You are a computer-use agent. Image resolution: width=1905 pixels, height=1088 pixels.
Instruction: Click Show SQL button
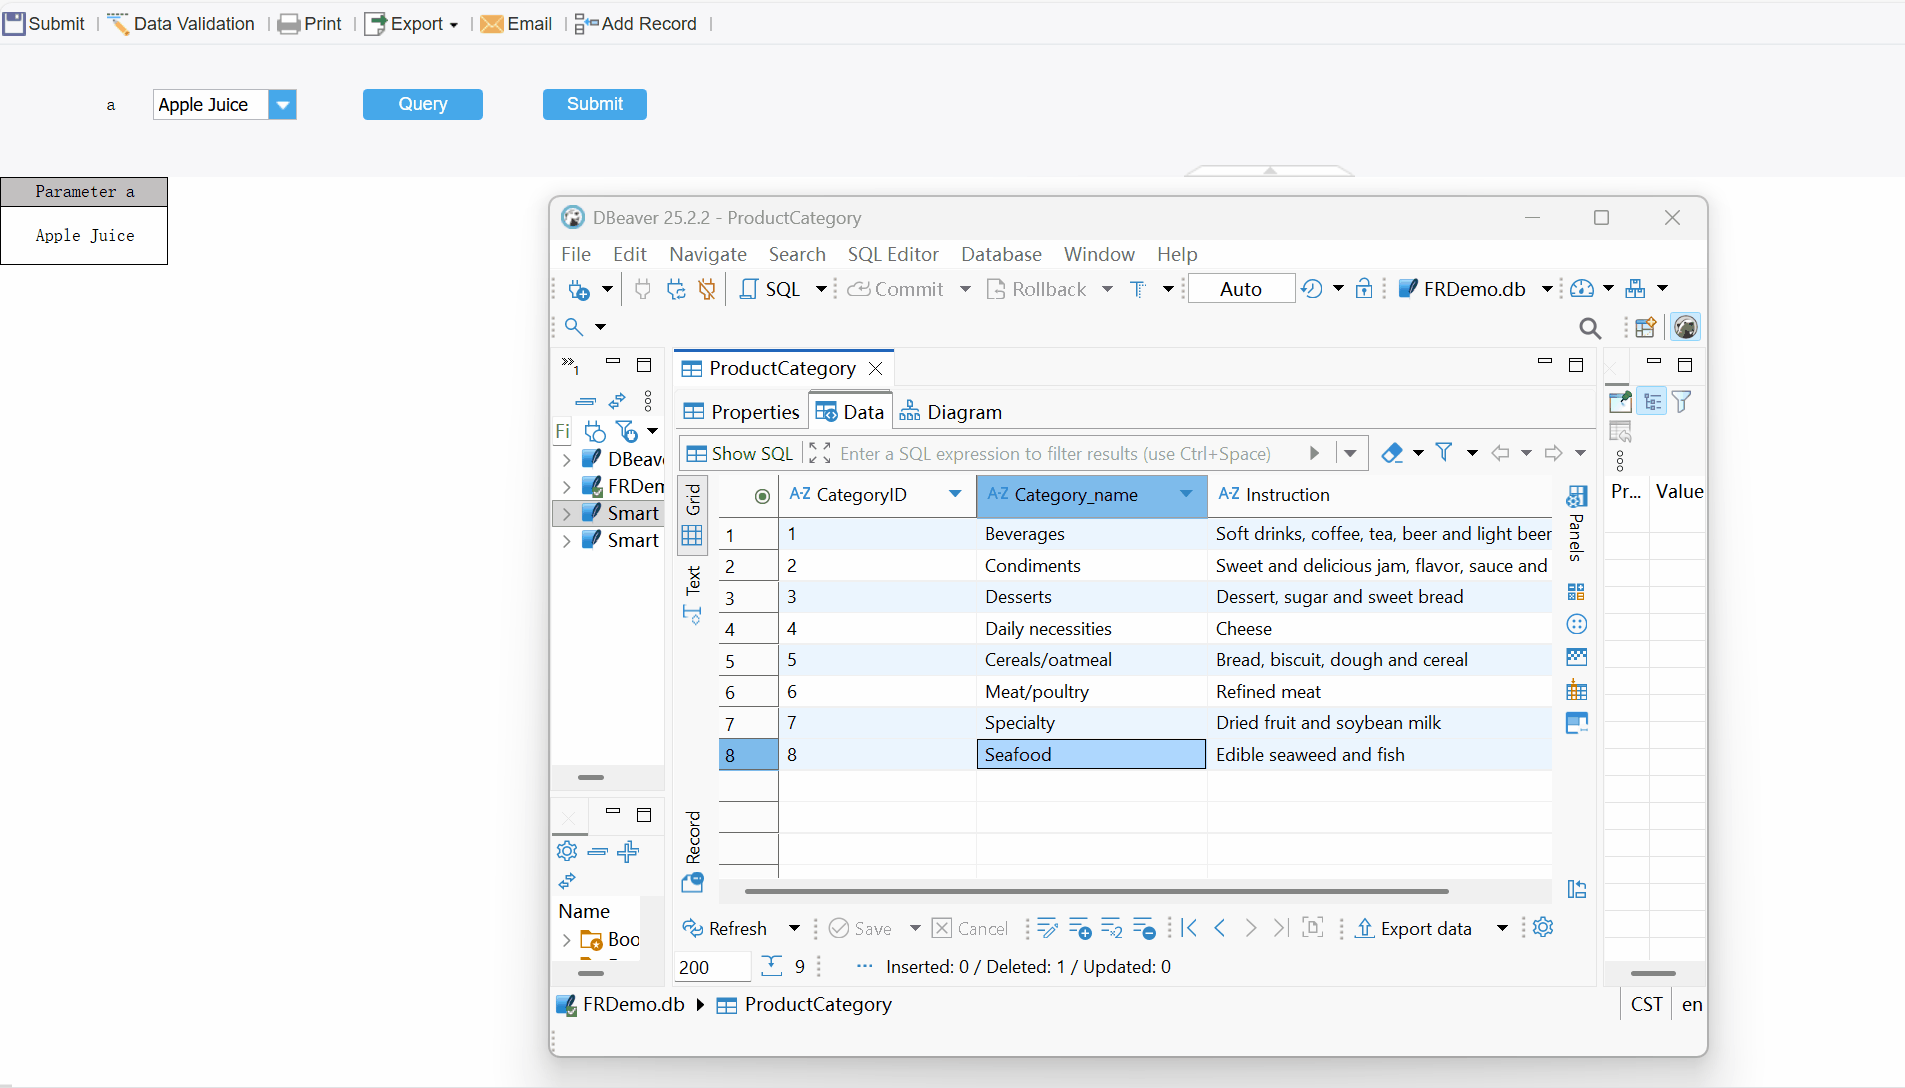tap(740, 454)
